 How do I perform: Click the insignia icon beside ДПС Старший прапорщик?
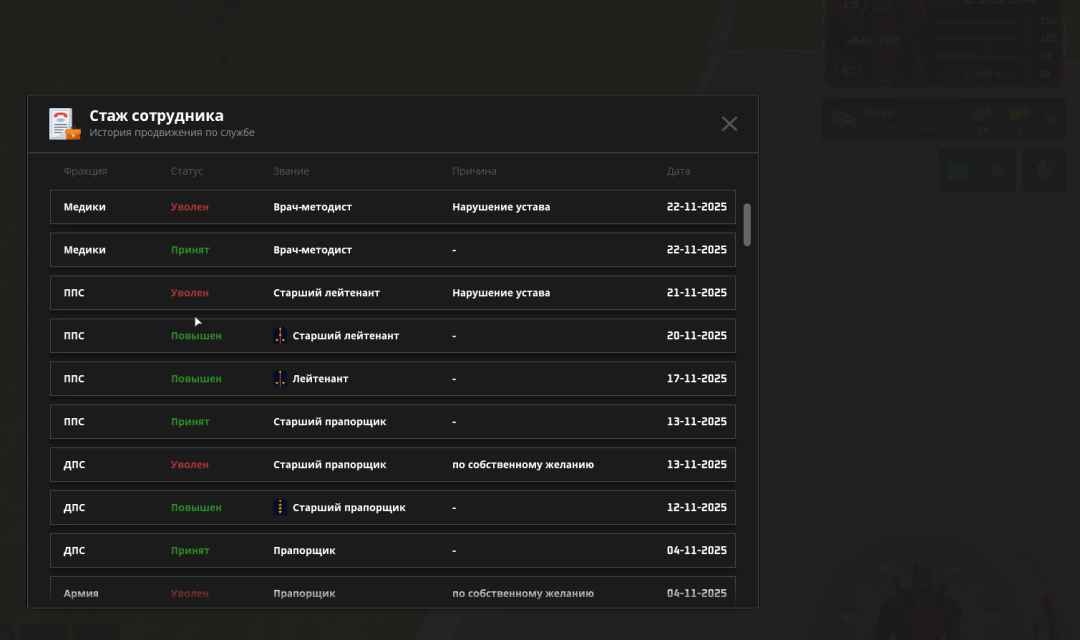pyautogui.click(x=280, y=508)
